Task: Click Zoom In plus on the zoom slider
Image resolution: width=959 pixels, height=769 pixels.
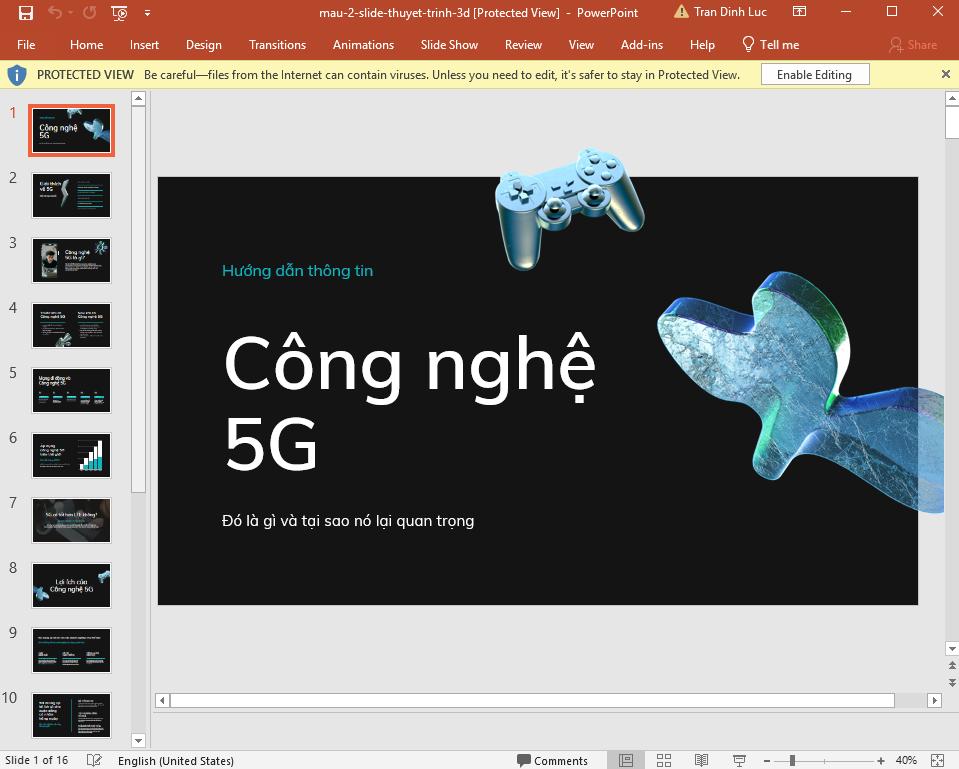Action: [881, 760]
